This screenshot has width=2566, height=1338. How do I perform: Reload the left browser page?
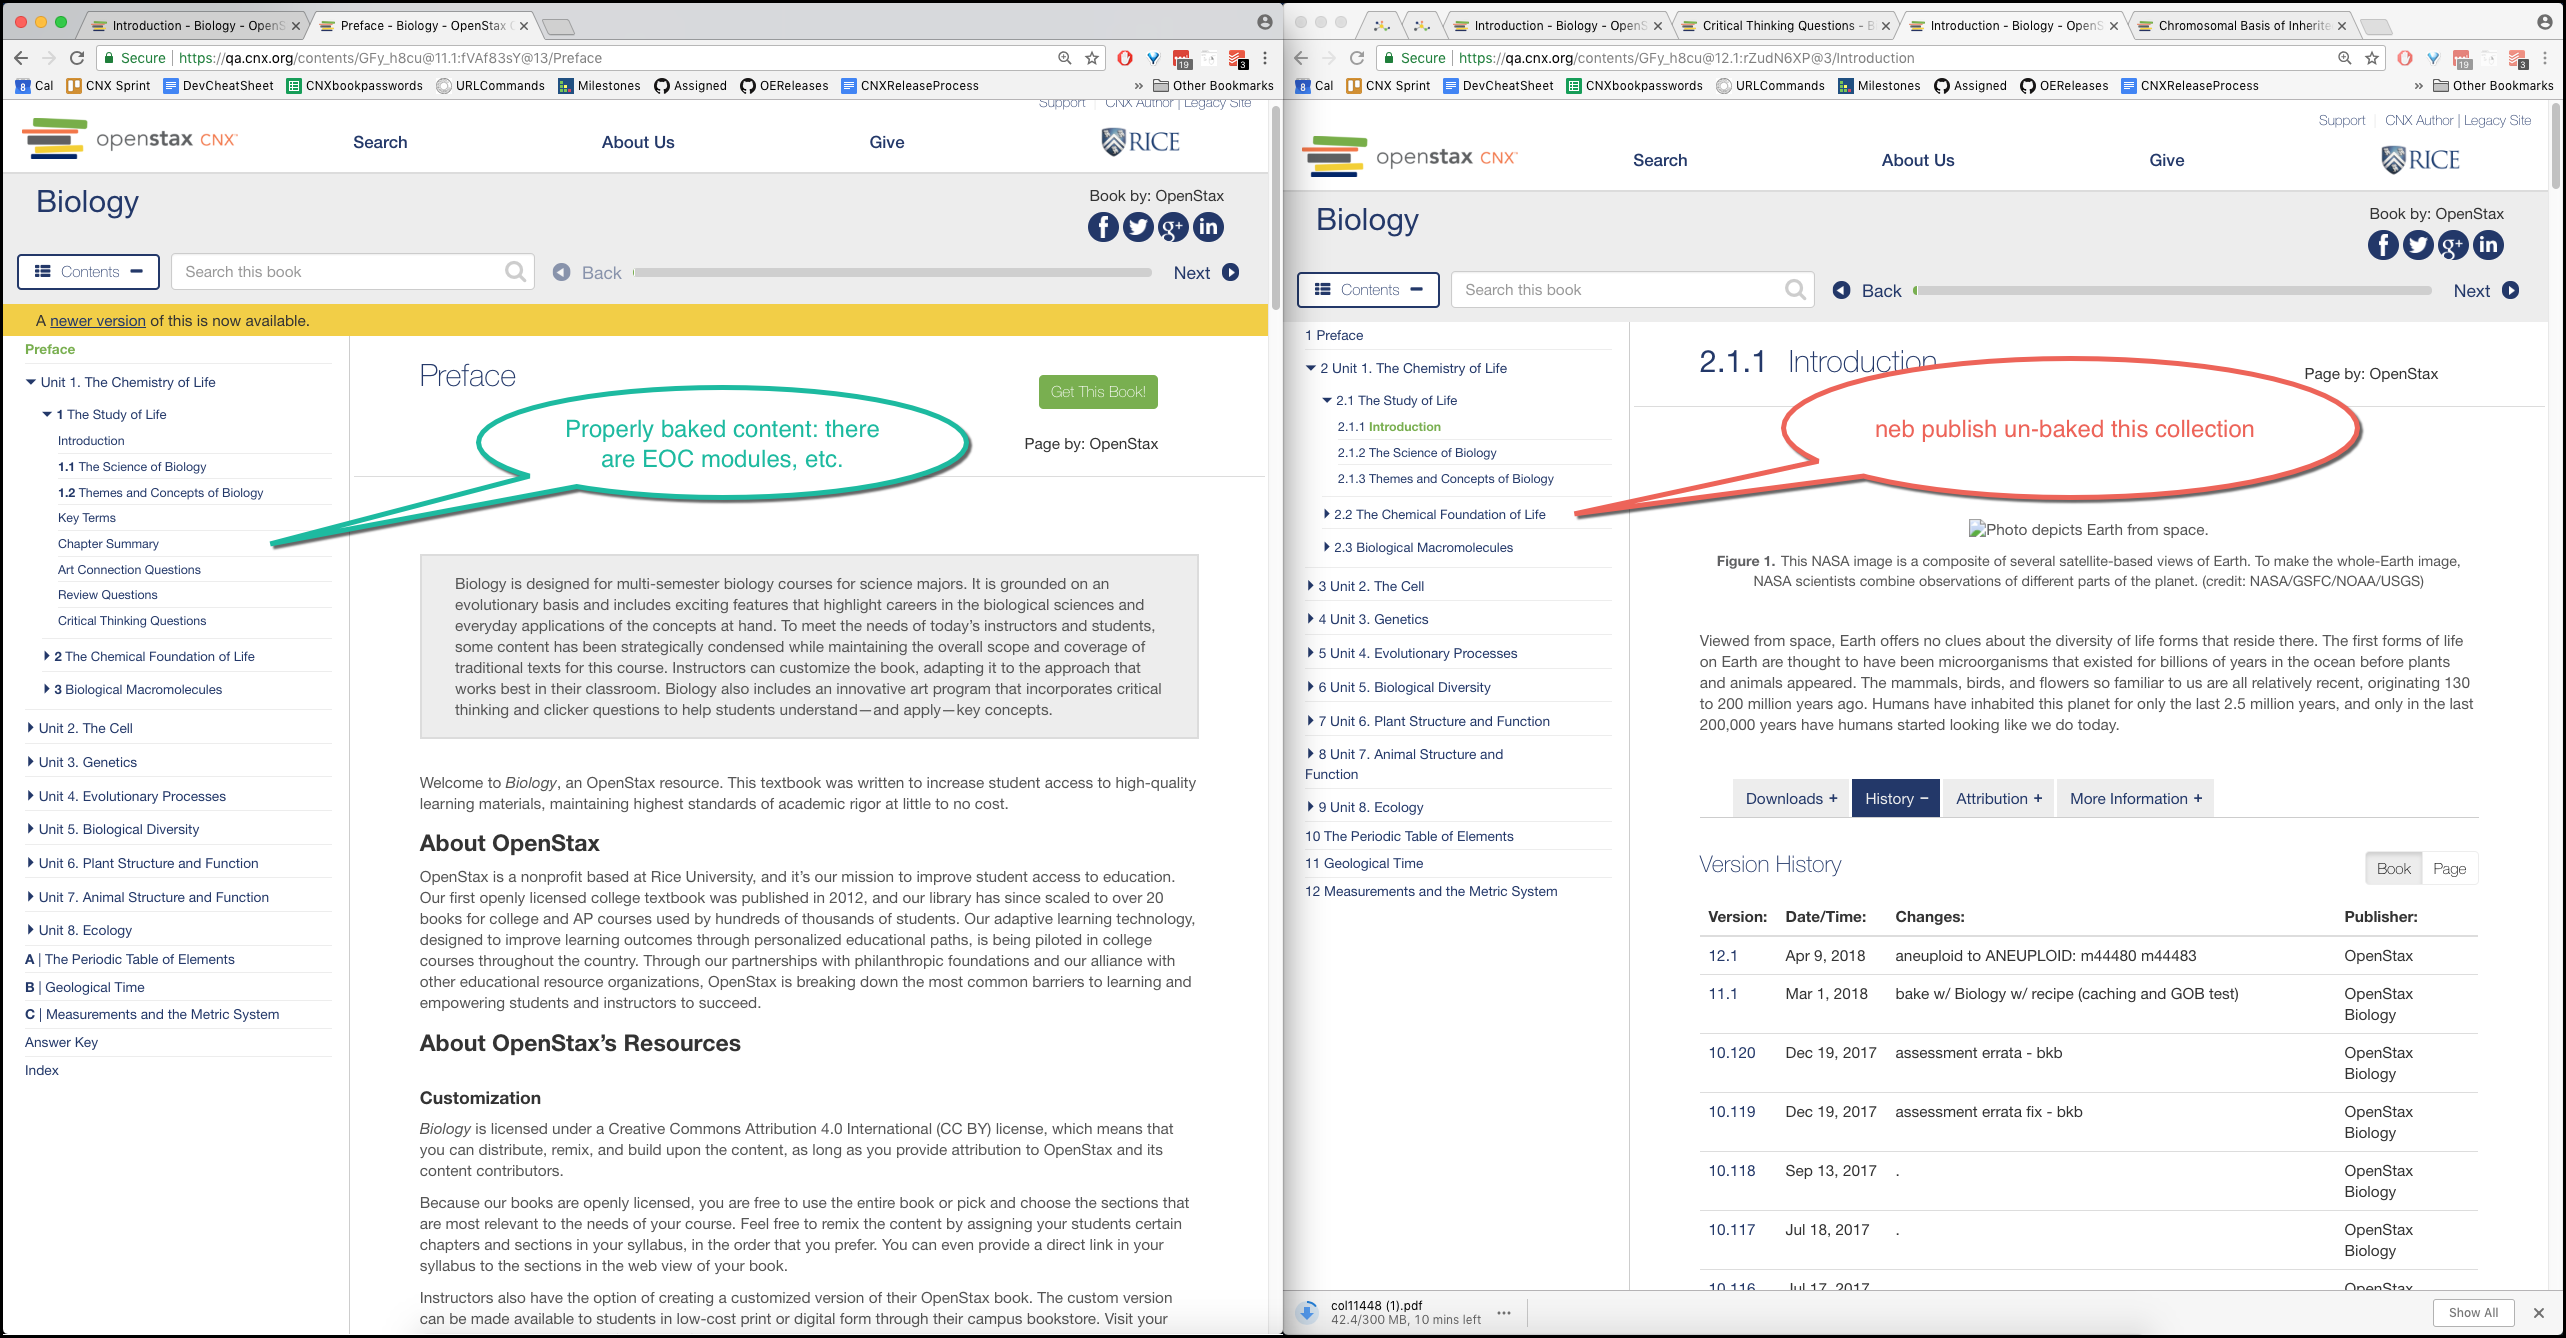click(x=77, y=58)
